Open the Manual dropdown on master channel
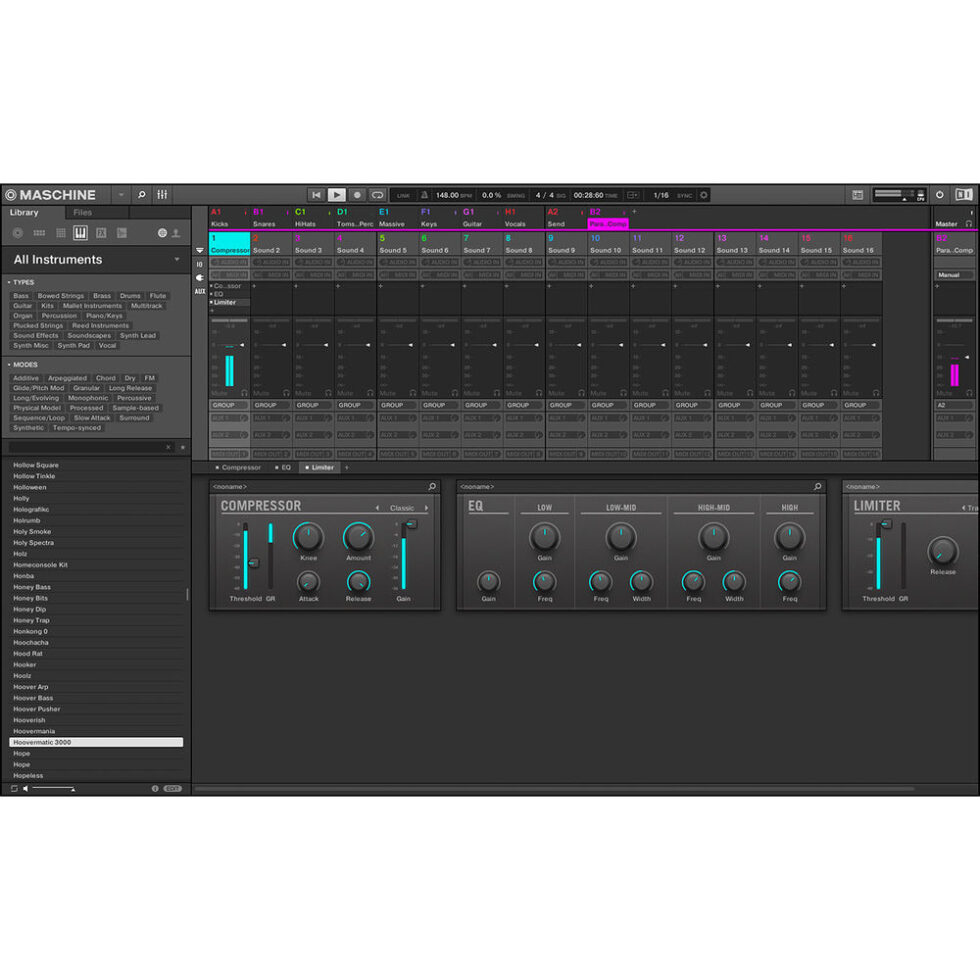980x980 pixels. [x=954, y=275]
